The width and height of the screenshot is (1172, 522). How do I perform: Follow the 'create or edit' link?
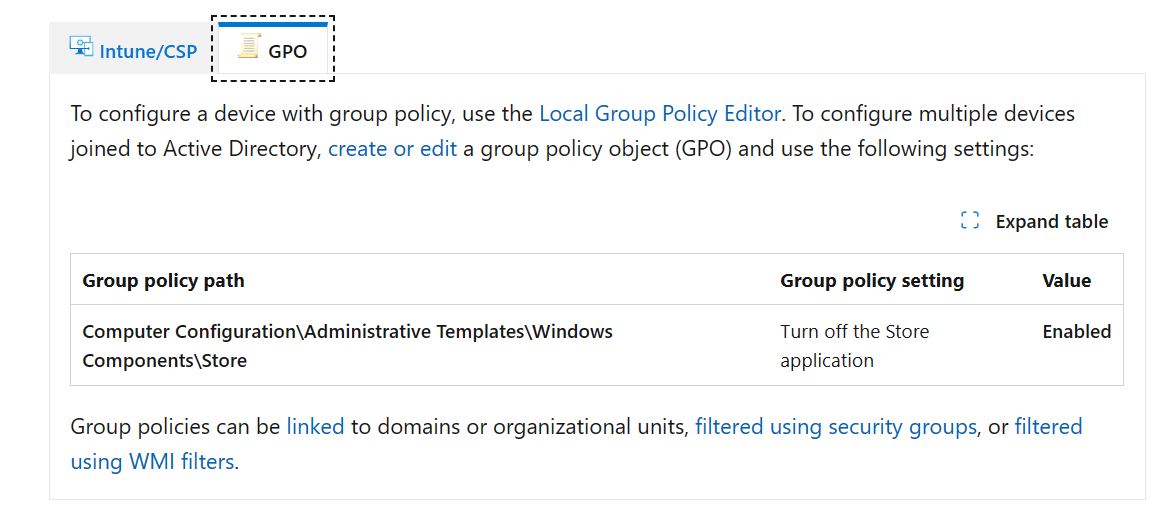point(392,149)
